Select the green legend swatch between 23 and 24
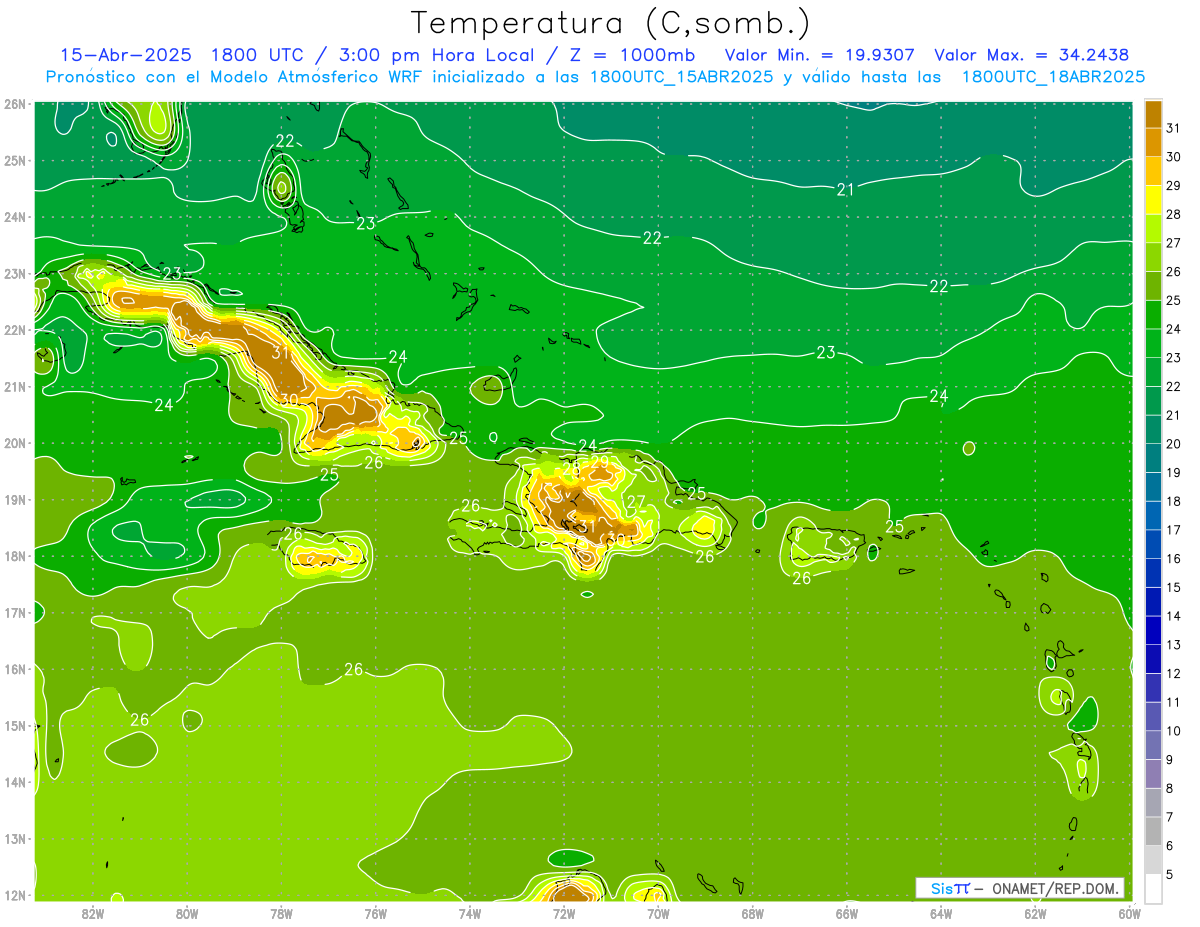Viewport: 1200px width, 927px height. coord(1153,343)
